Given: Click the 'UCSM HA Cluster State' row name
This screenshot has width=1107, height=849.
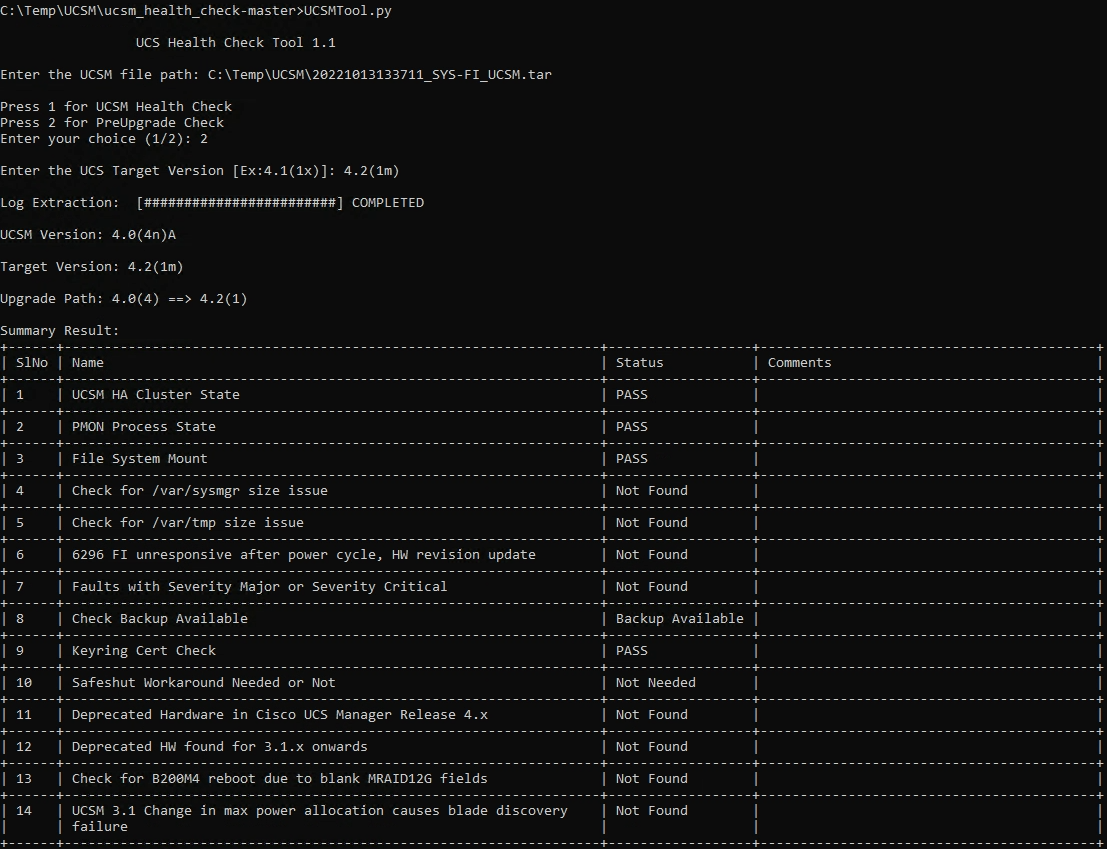Looking at the screenshot, I should pyautogui.click(x=155, y=395).
